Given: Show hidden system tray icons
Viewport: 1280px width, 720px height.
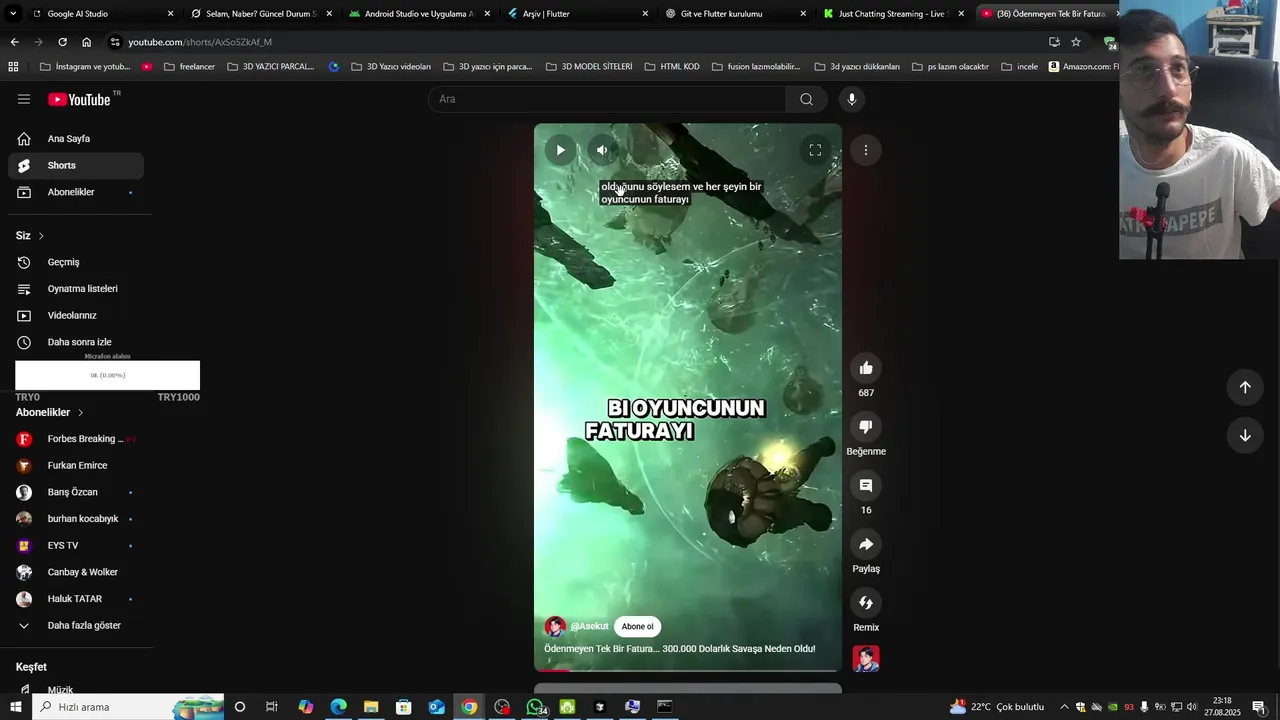Looking at the screenshot, I should click(1064, 707).
